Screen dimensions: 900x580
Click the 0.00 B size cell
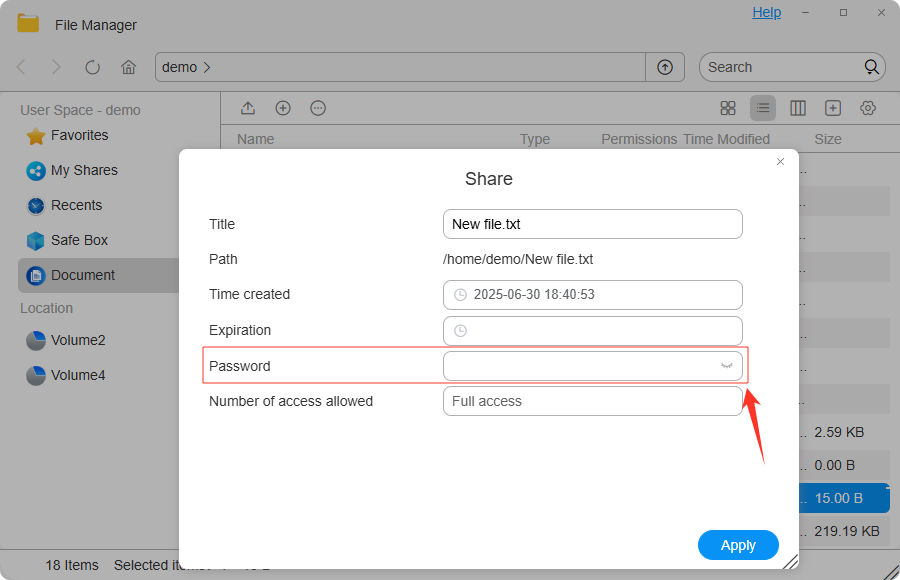click(835, 465)
